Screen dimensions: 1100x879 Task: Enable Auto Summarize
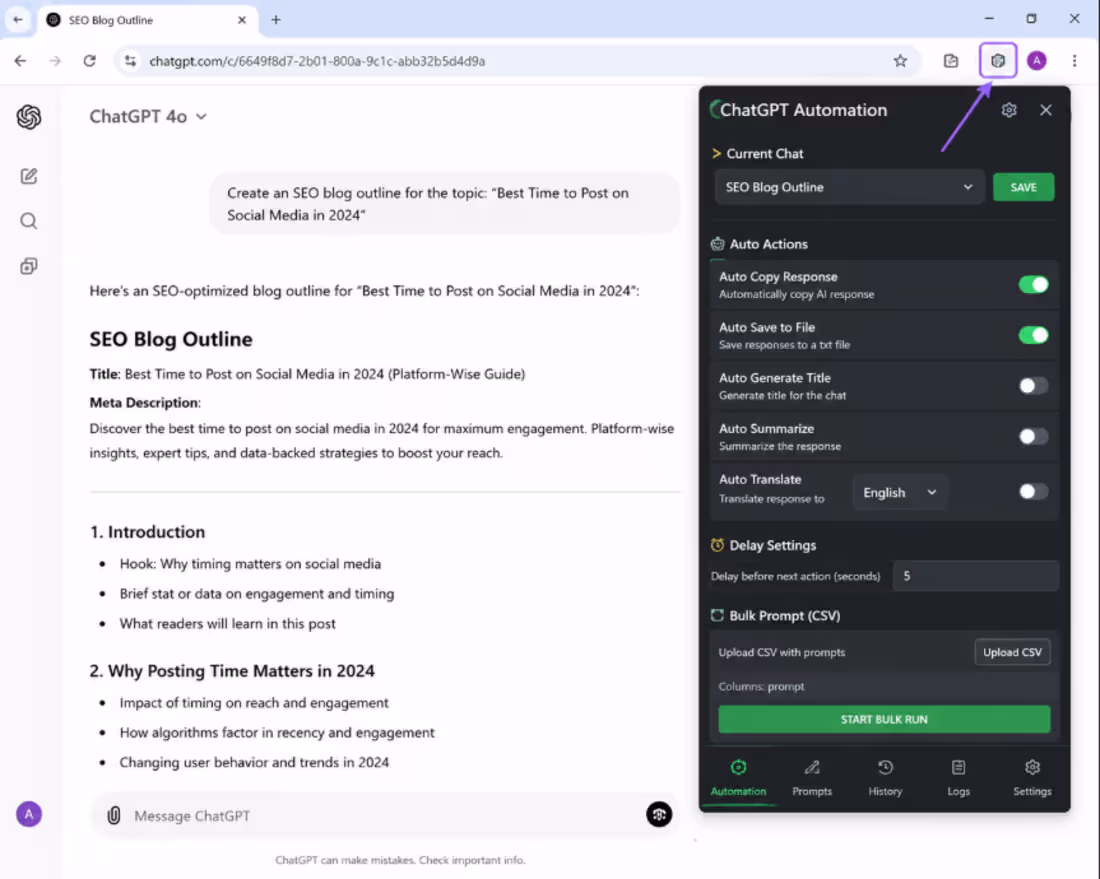click(x=1033, y=436)
